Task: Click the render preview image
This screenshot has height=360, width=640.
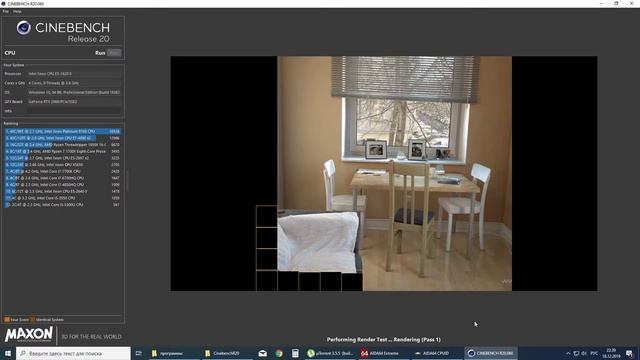Action: 384,173
